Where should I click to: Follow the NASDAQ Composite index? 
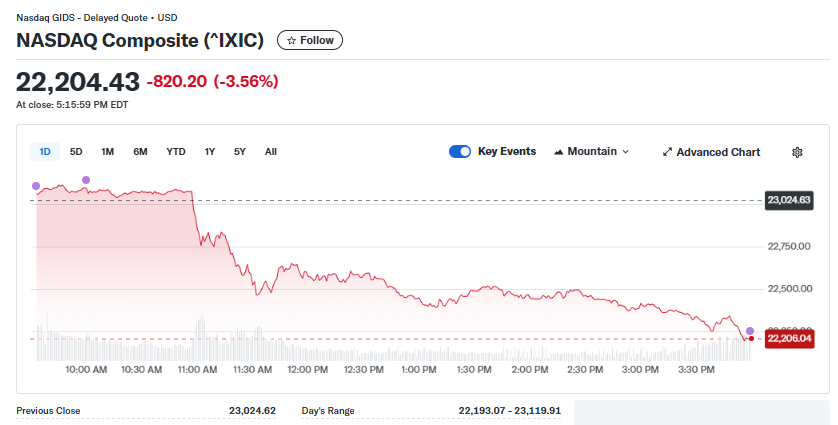[310, 40]
